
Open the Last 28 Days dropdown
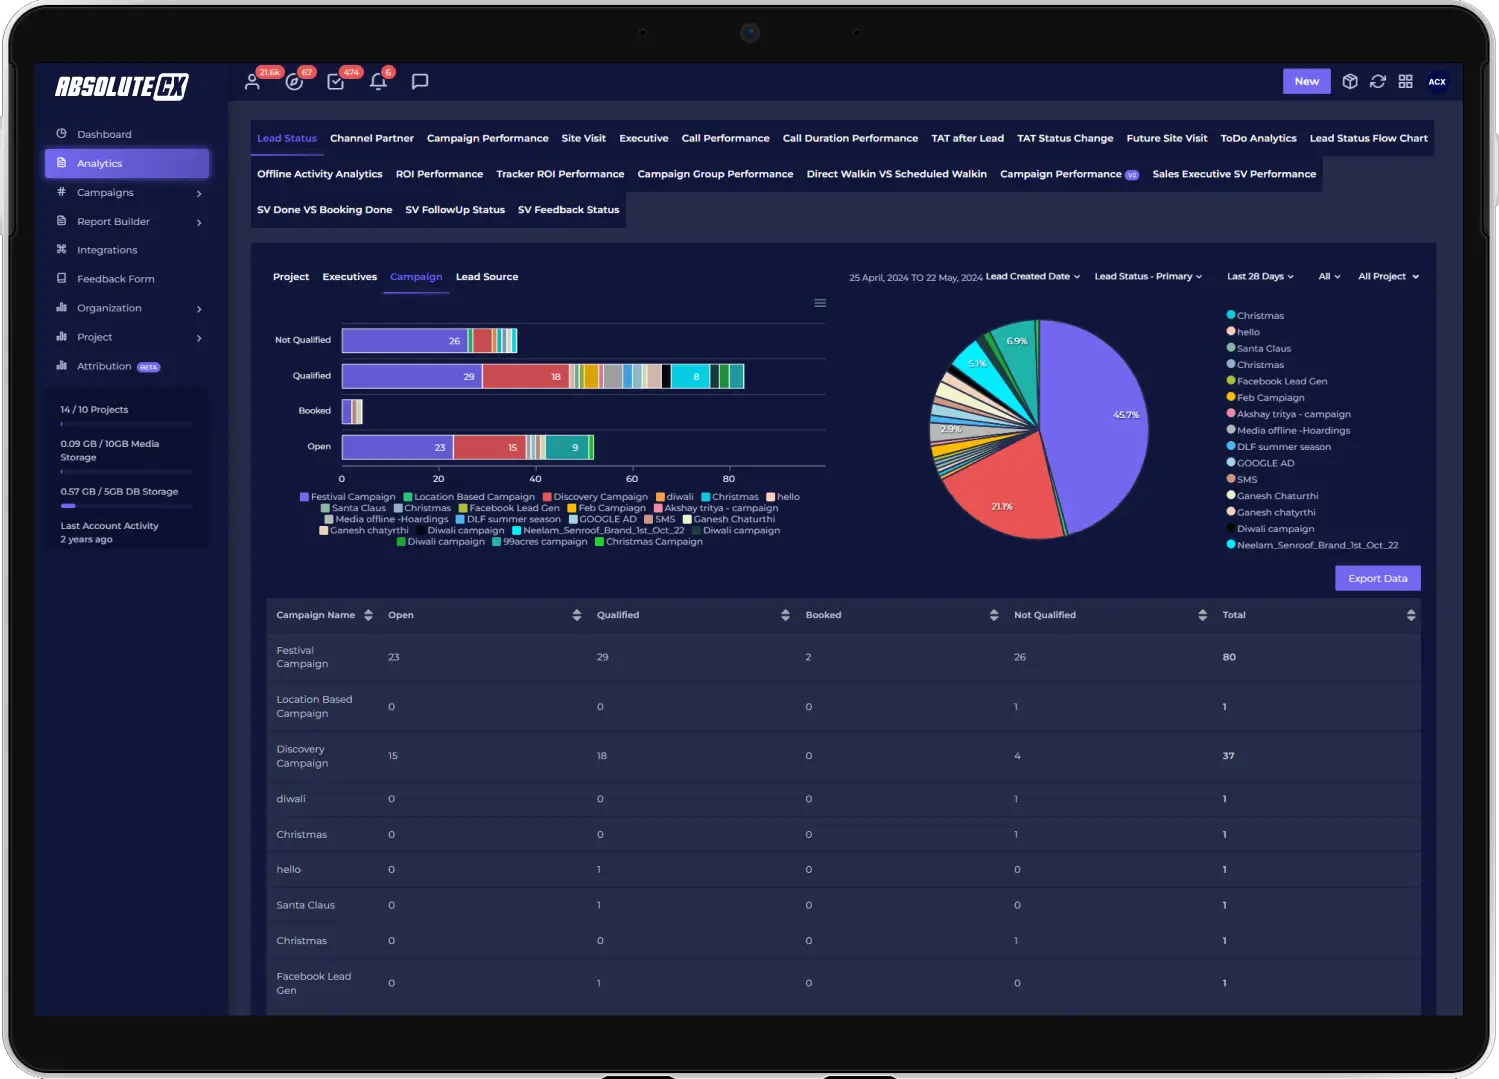(x=1260, y=277)
